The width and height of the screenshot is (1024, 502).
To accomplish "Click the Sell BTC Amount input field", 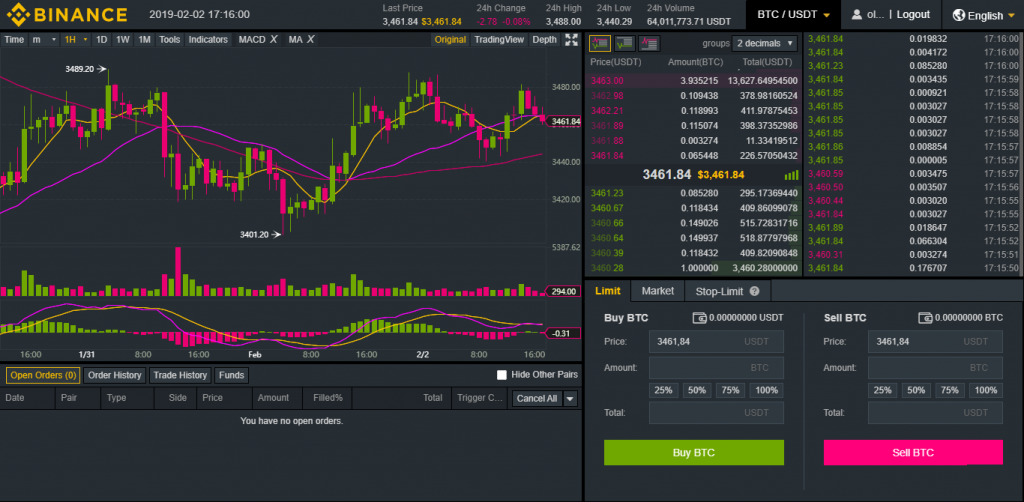I will [x=935, y=368].
